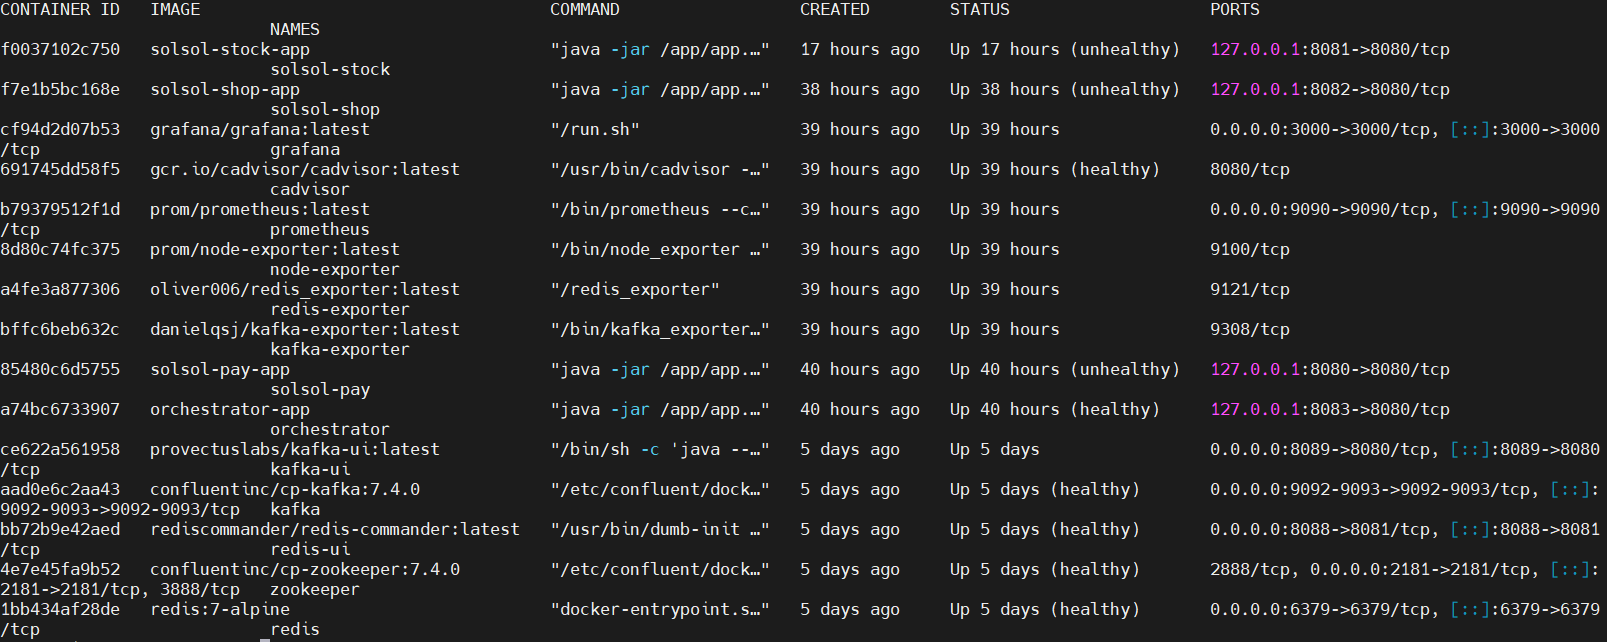
Task: Click port mapping 127.0.0.1:8082->8080/tcp
Action: tap(1330, 90)
